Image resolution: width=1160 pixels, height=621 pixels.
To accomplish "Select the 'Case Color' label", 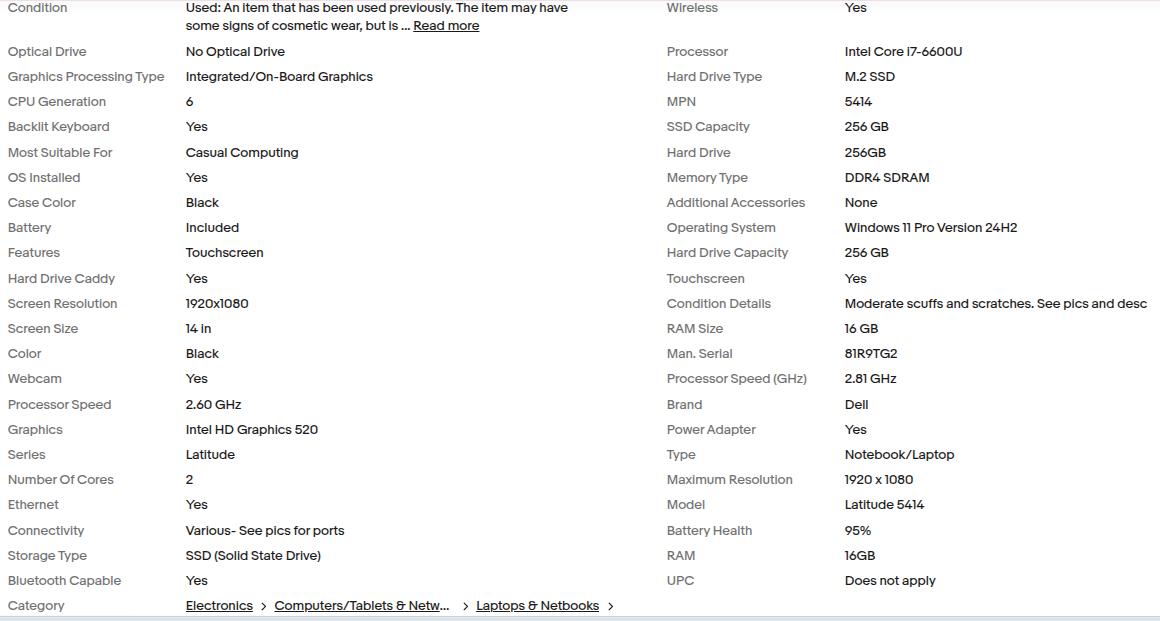I will point(41,203).
